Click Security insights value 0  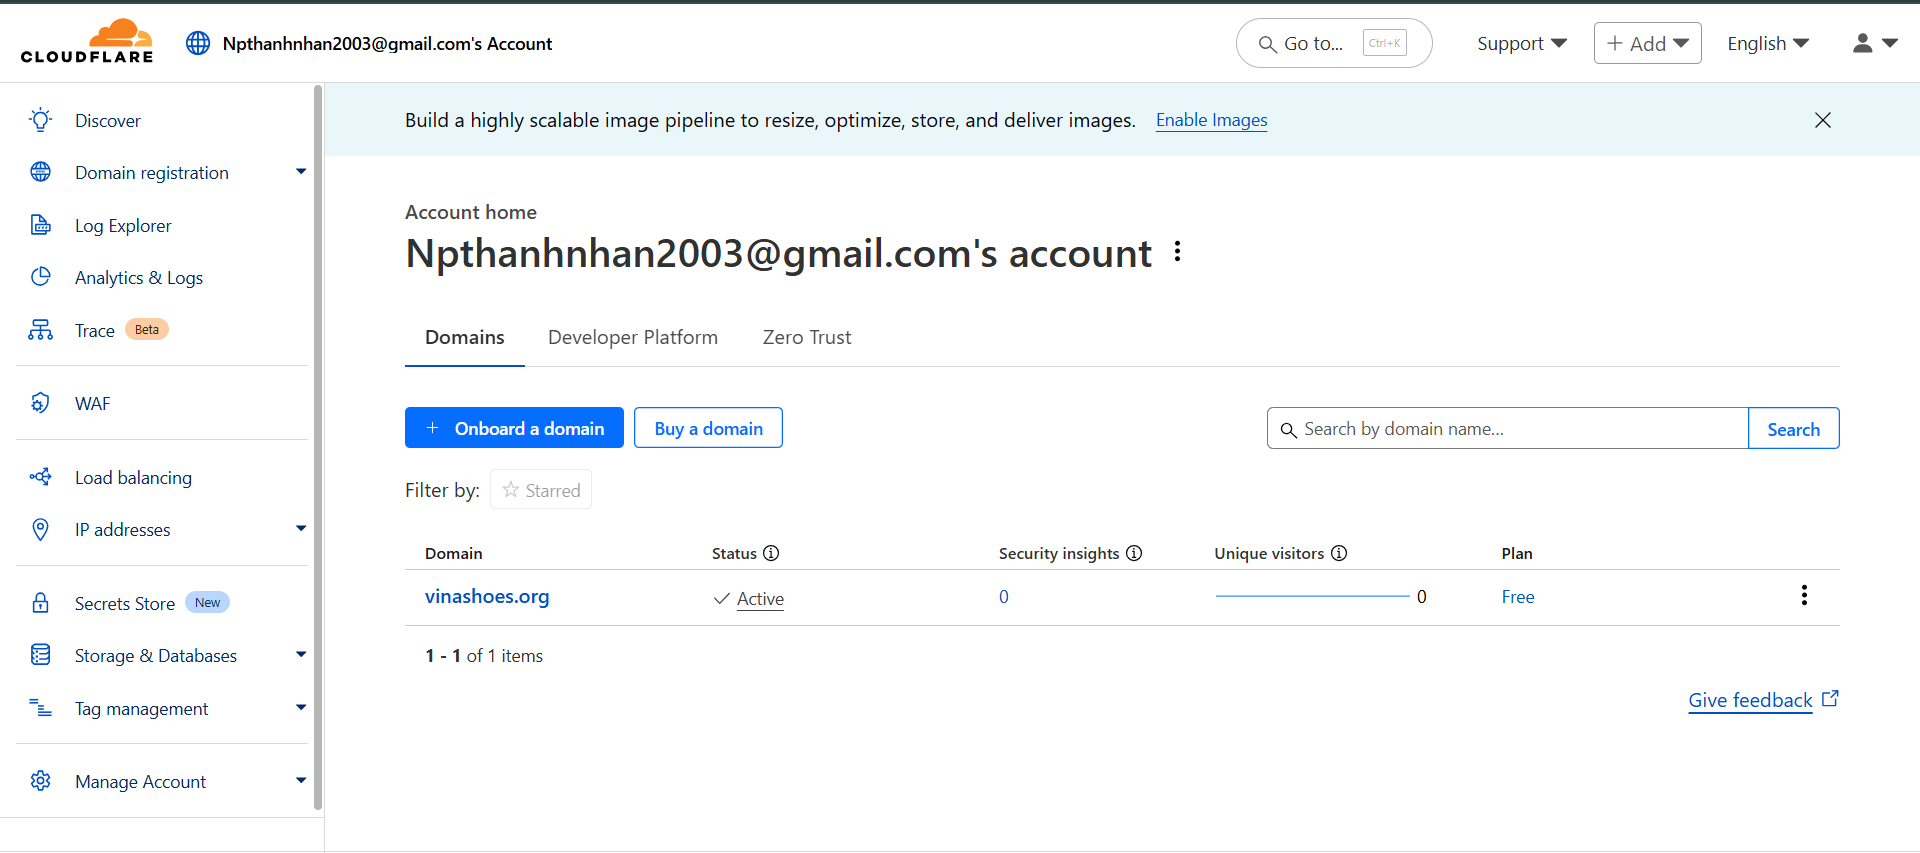1003,596
